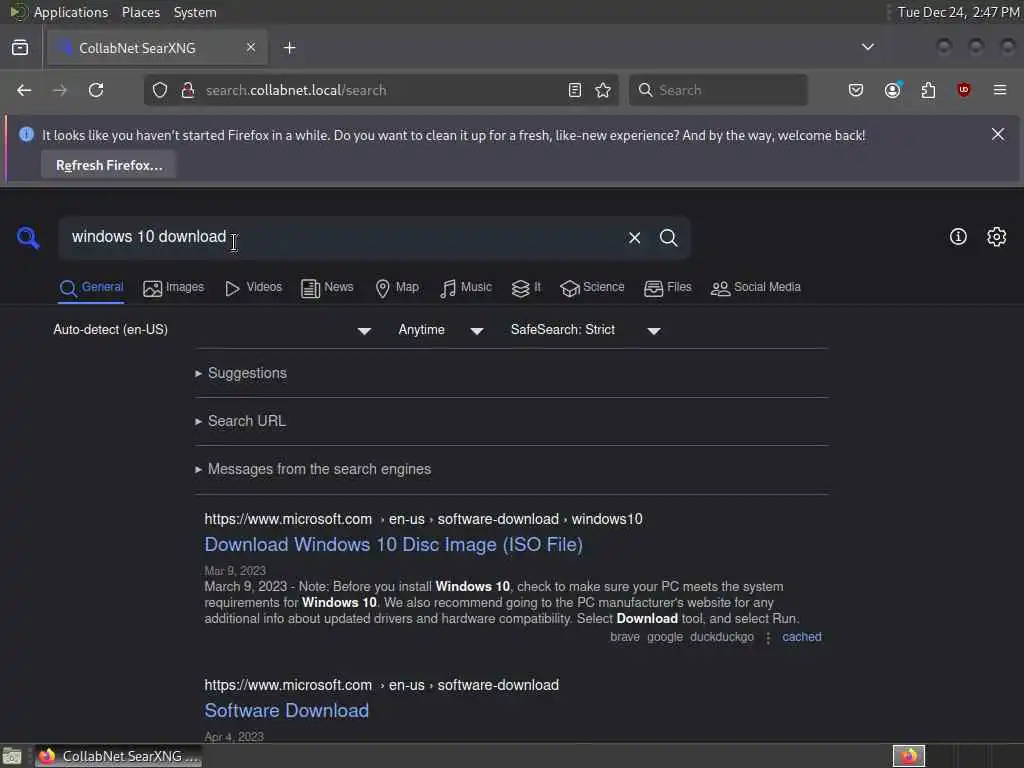Open tracking protection shield icon
Screen dimensions: 1024x768
pyautogui.click(x=160, y=90)
